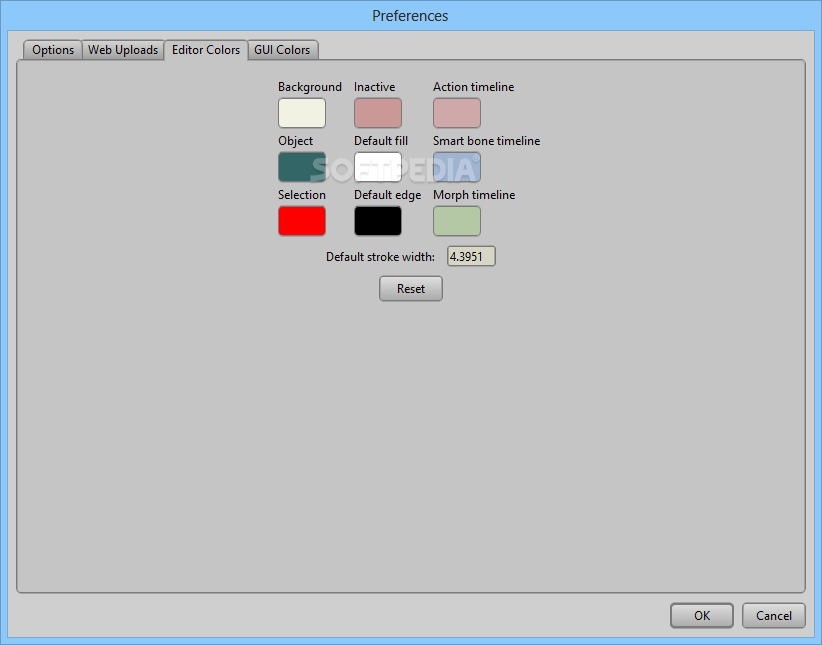Click the Default stroke width field

(x=471, y=256)
